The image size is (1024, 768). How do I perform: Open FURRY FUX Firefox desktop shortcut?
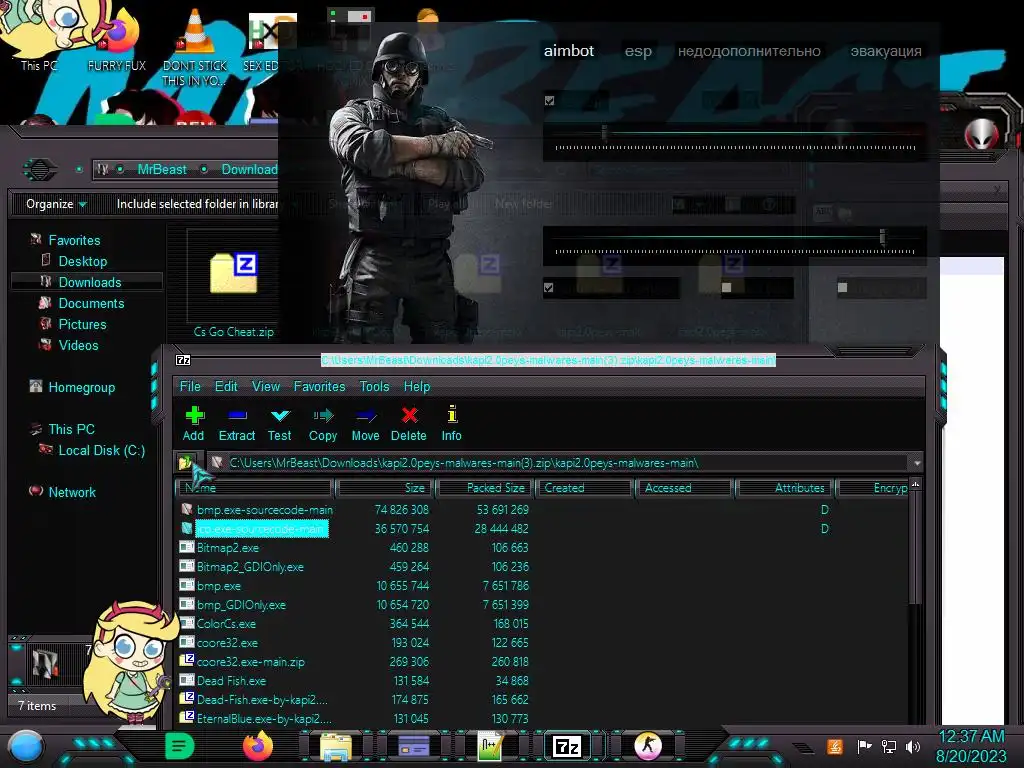(117, 39)
